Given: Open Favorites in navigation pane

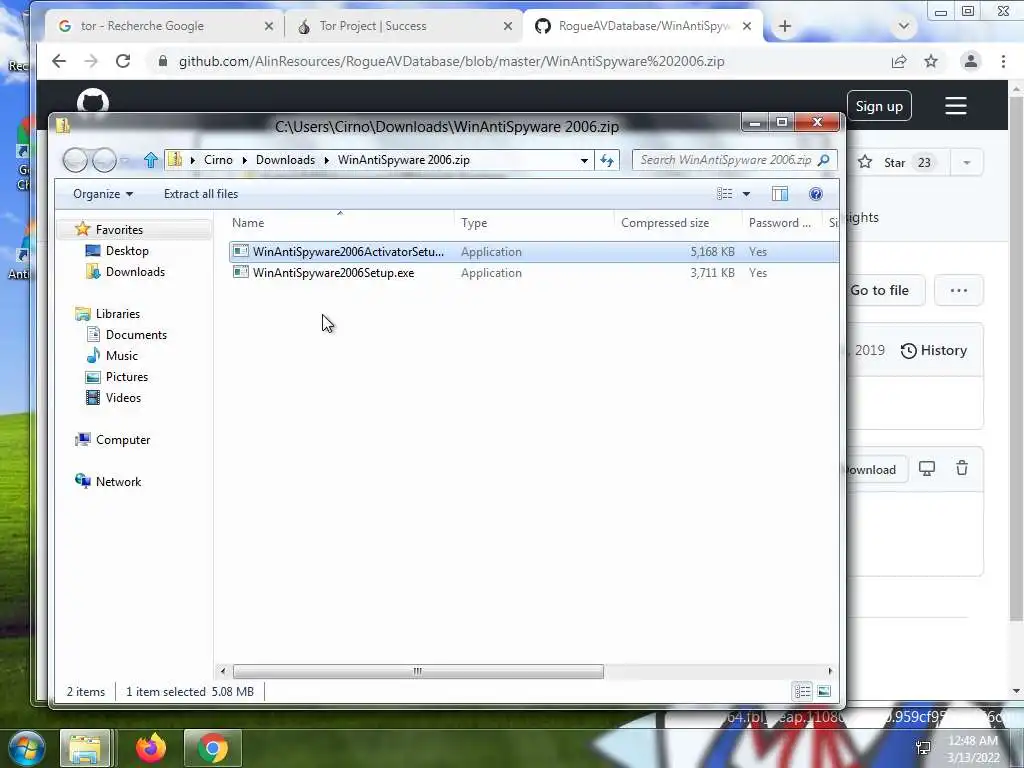Looking at the screenshot, I should (119, 230).
